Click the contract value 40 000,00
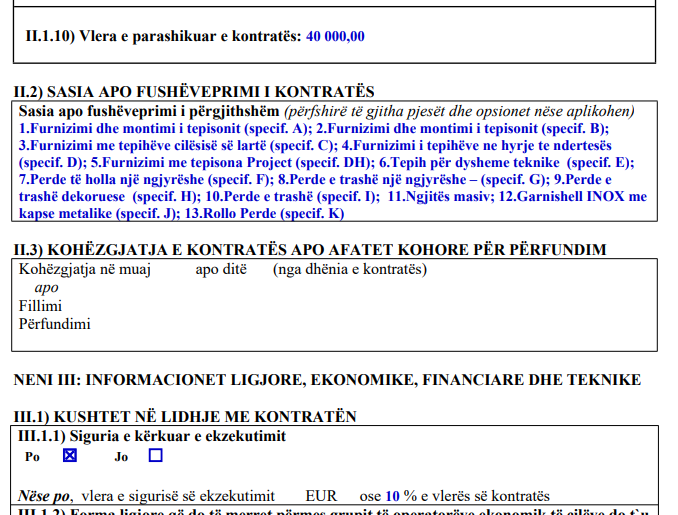 [x=335, y=37]
